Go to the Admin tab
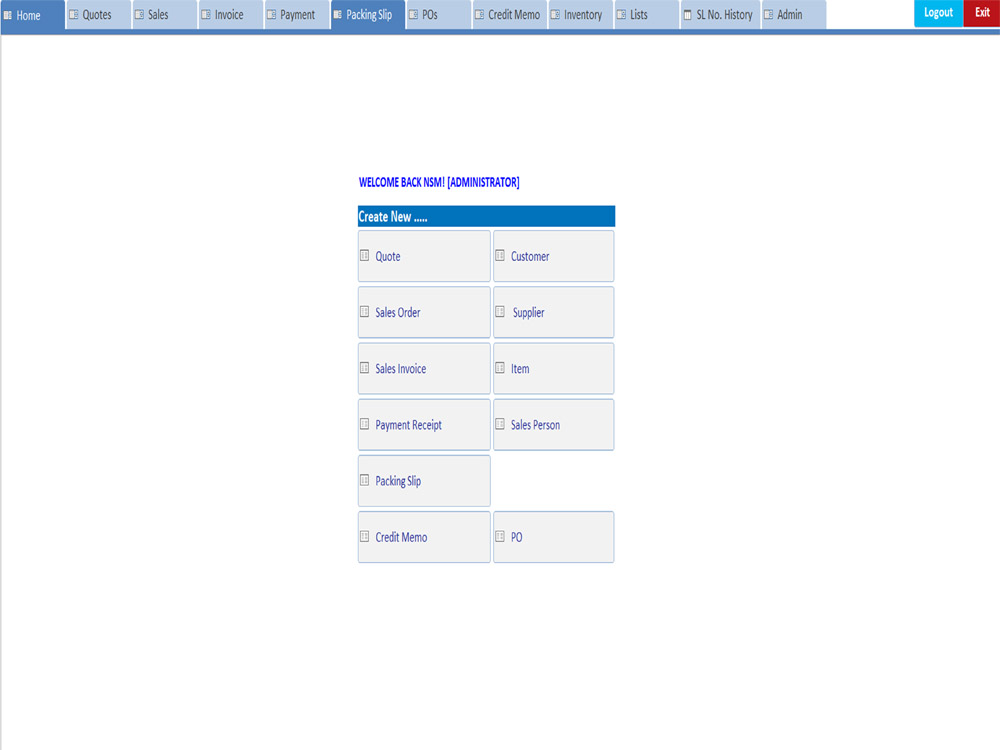The image size is (1000, 750). 793,15
